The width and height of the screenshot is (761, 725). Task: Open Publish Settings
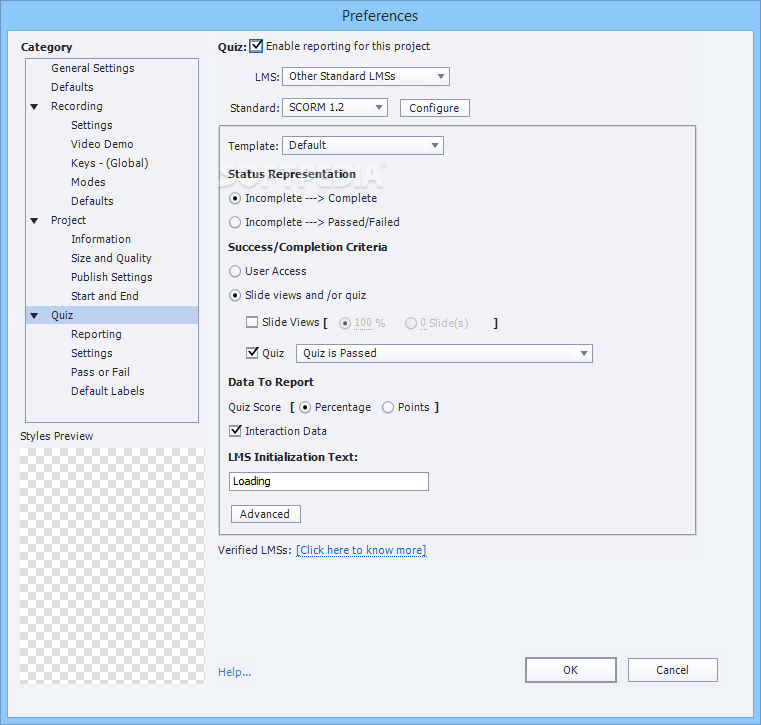(112, 277)
